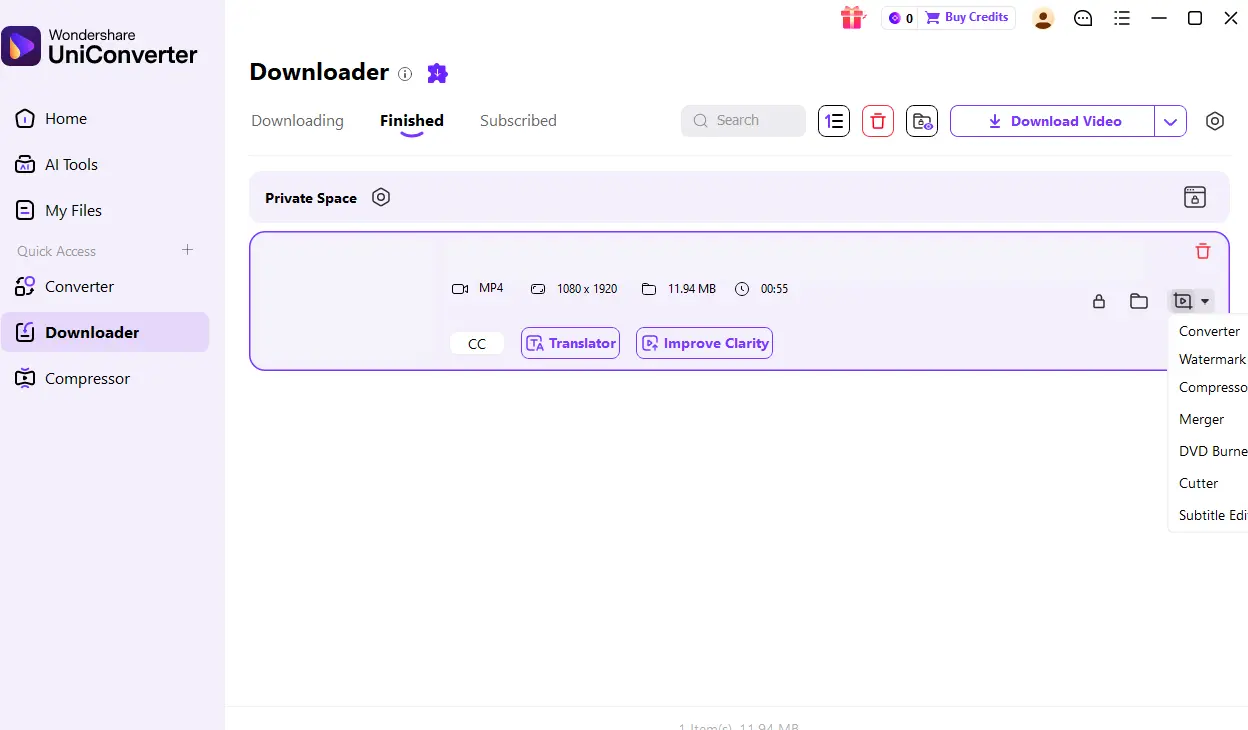Click the red delete all trash icon
Screen dimensions: 1248x730
878,121
